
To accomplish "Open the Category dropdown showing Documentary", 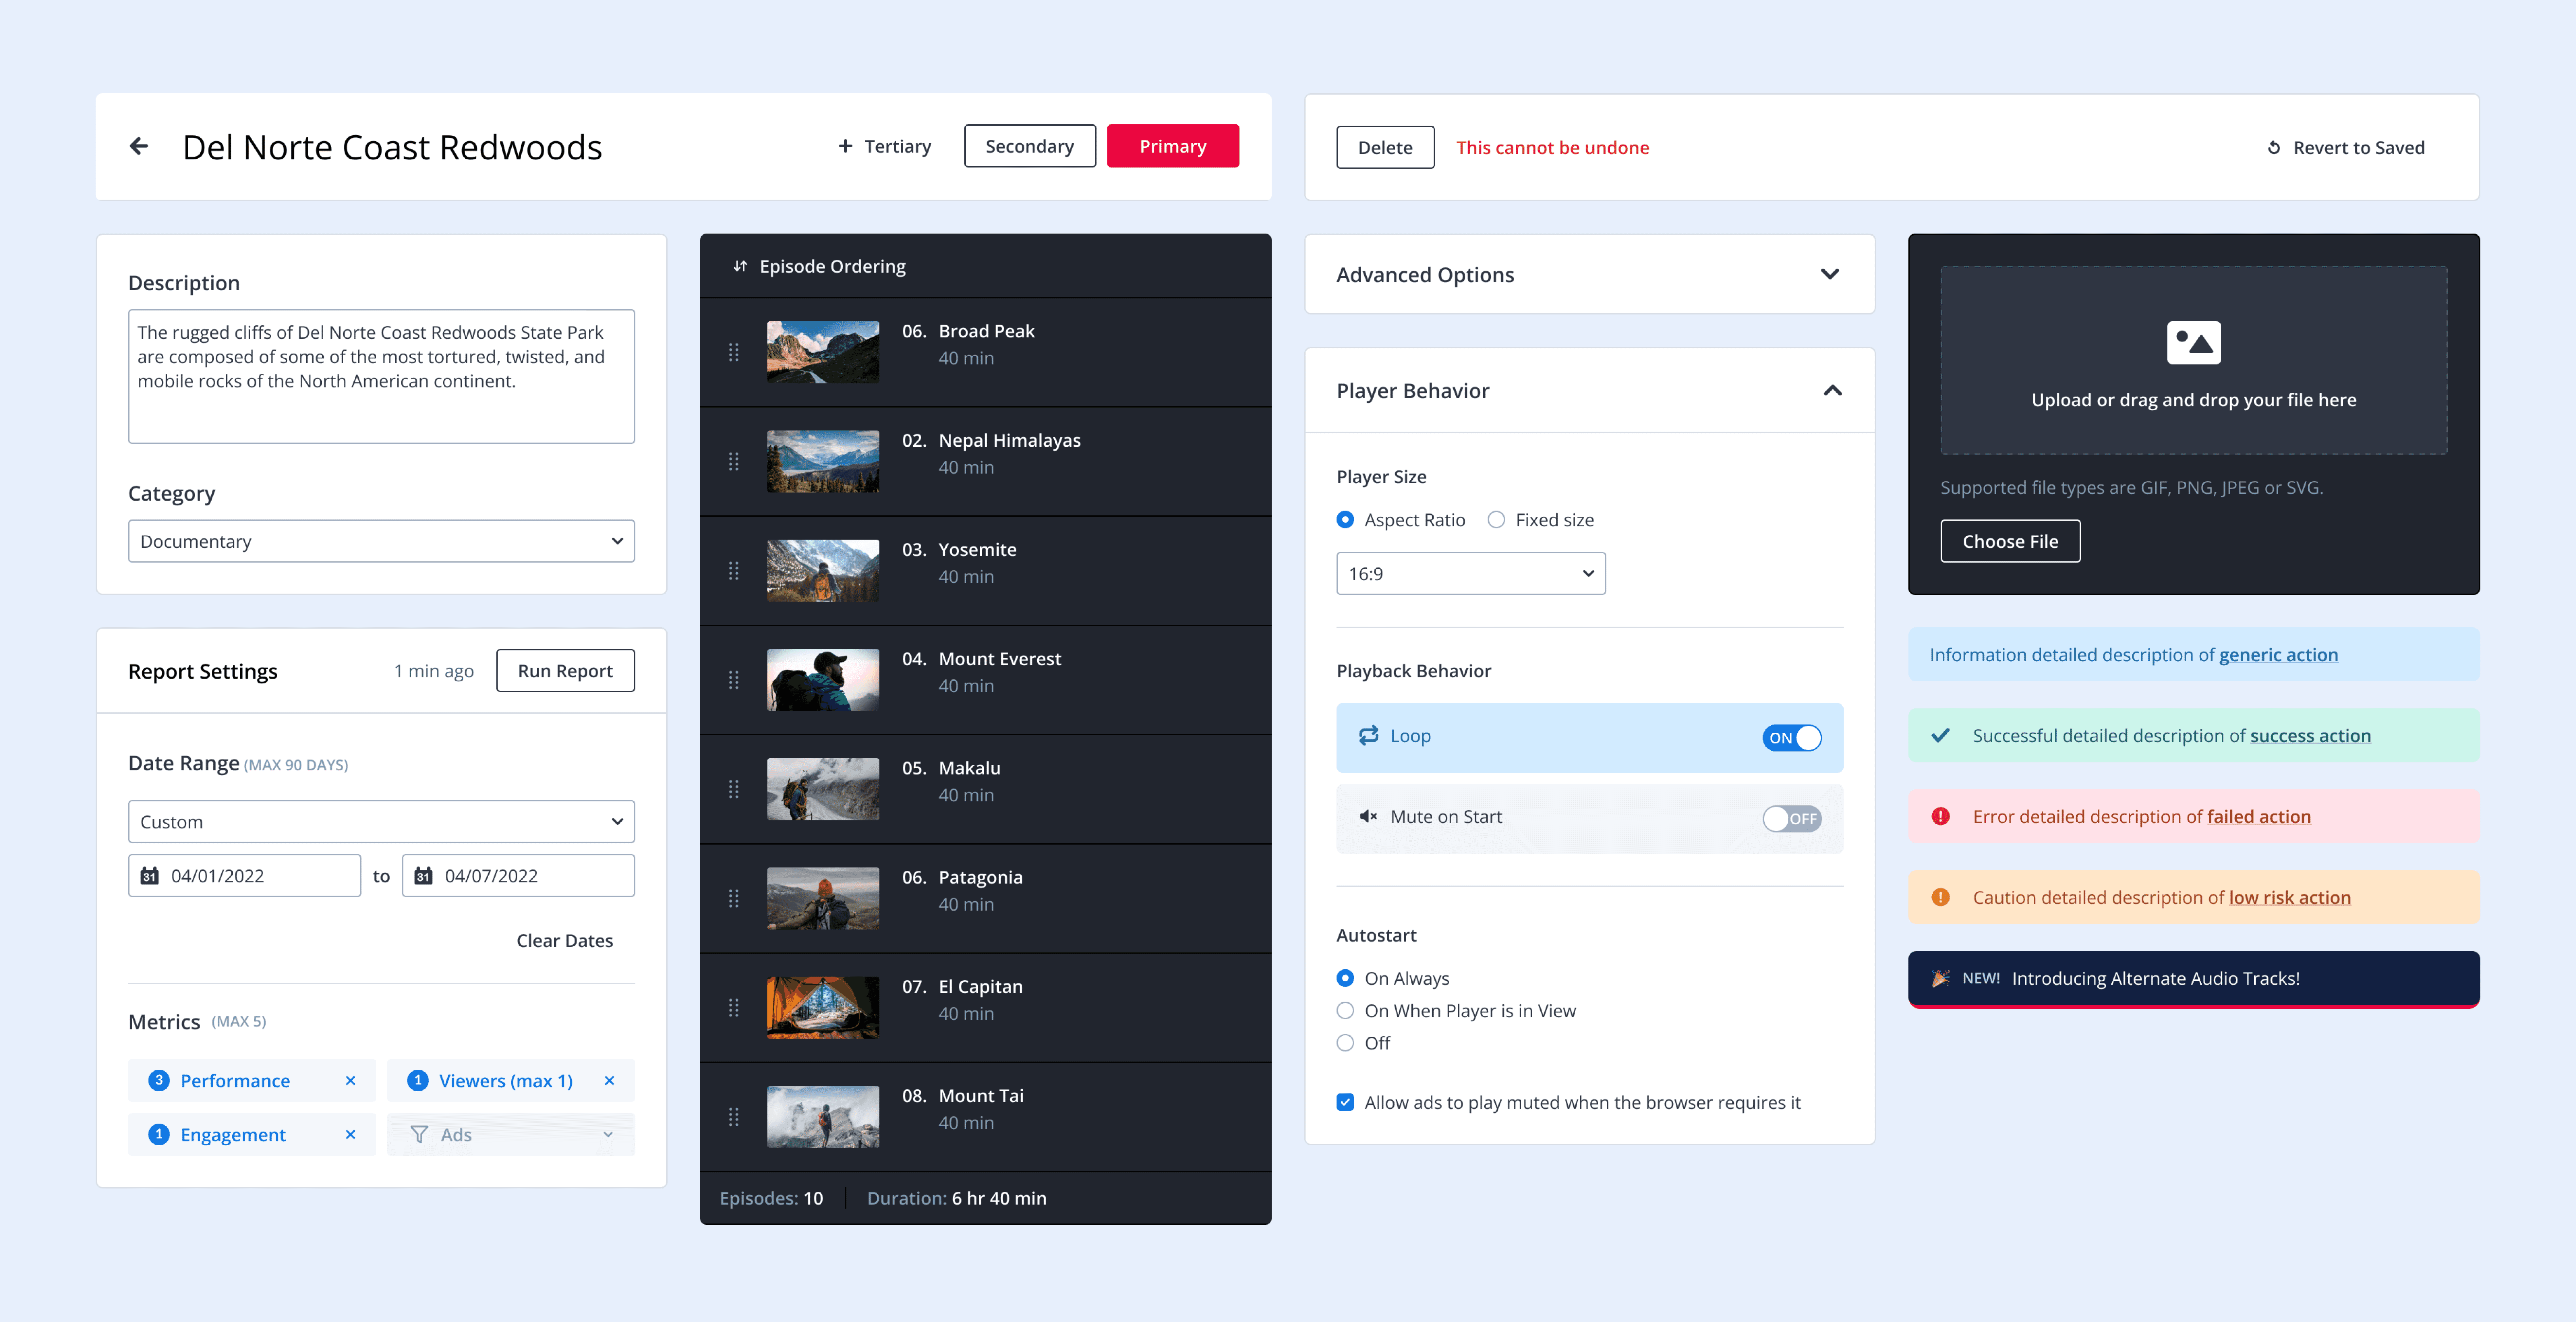I will coord(380,541).
